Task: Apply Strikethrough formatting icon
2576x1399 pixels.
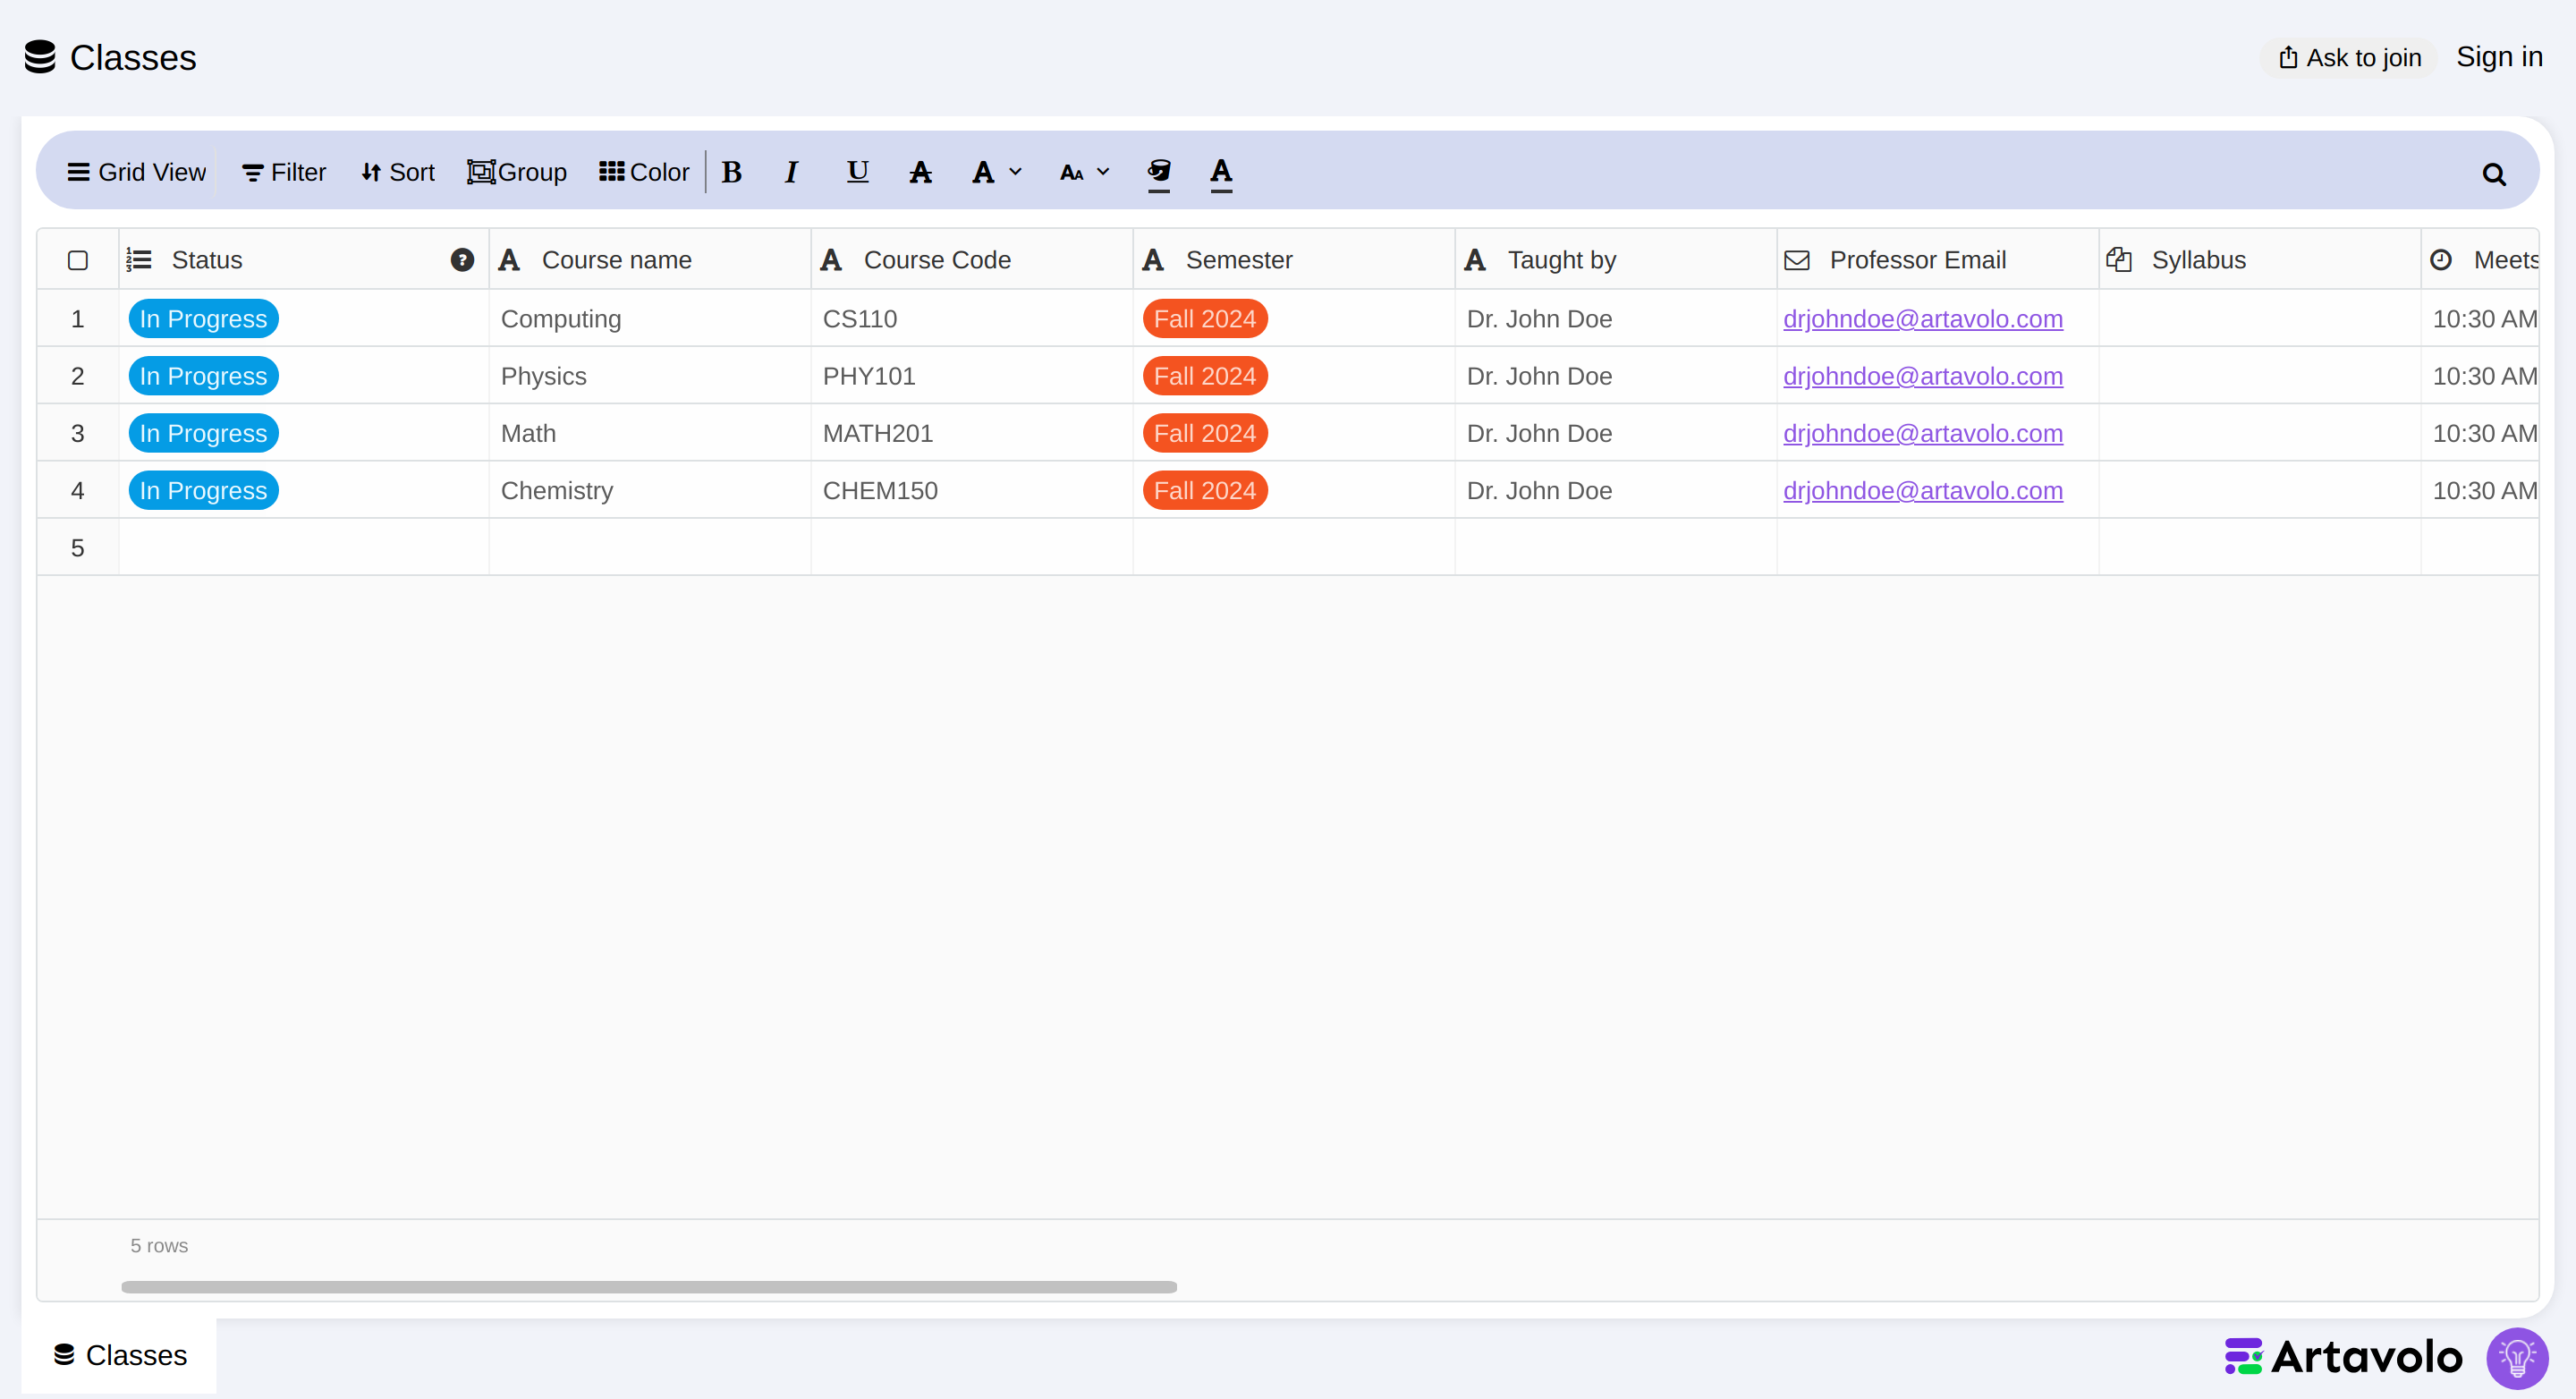Action: [920, 172]
